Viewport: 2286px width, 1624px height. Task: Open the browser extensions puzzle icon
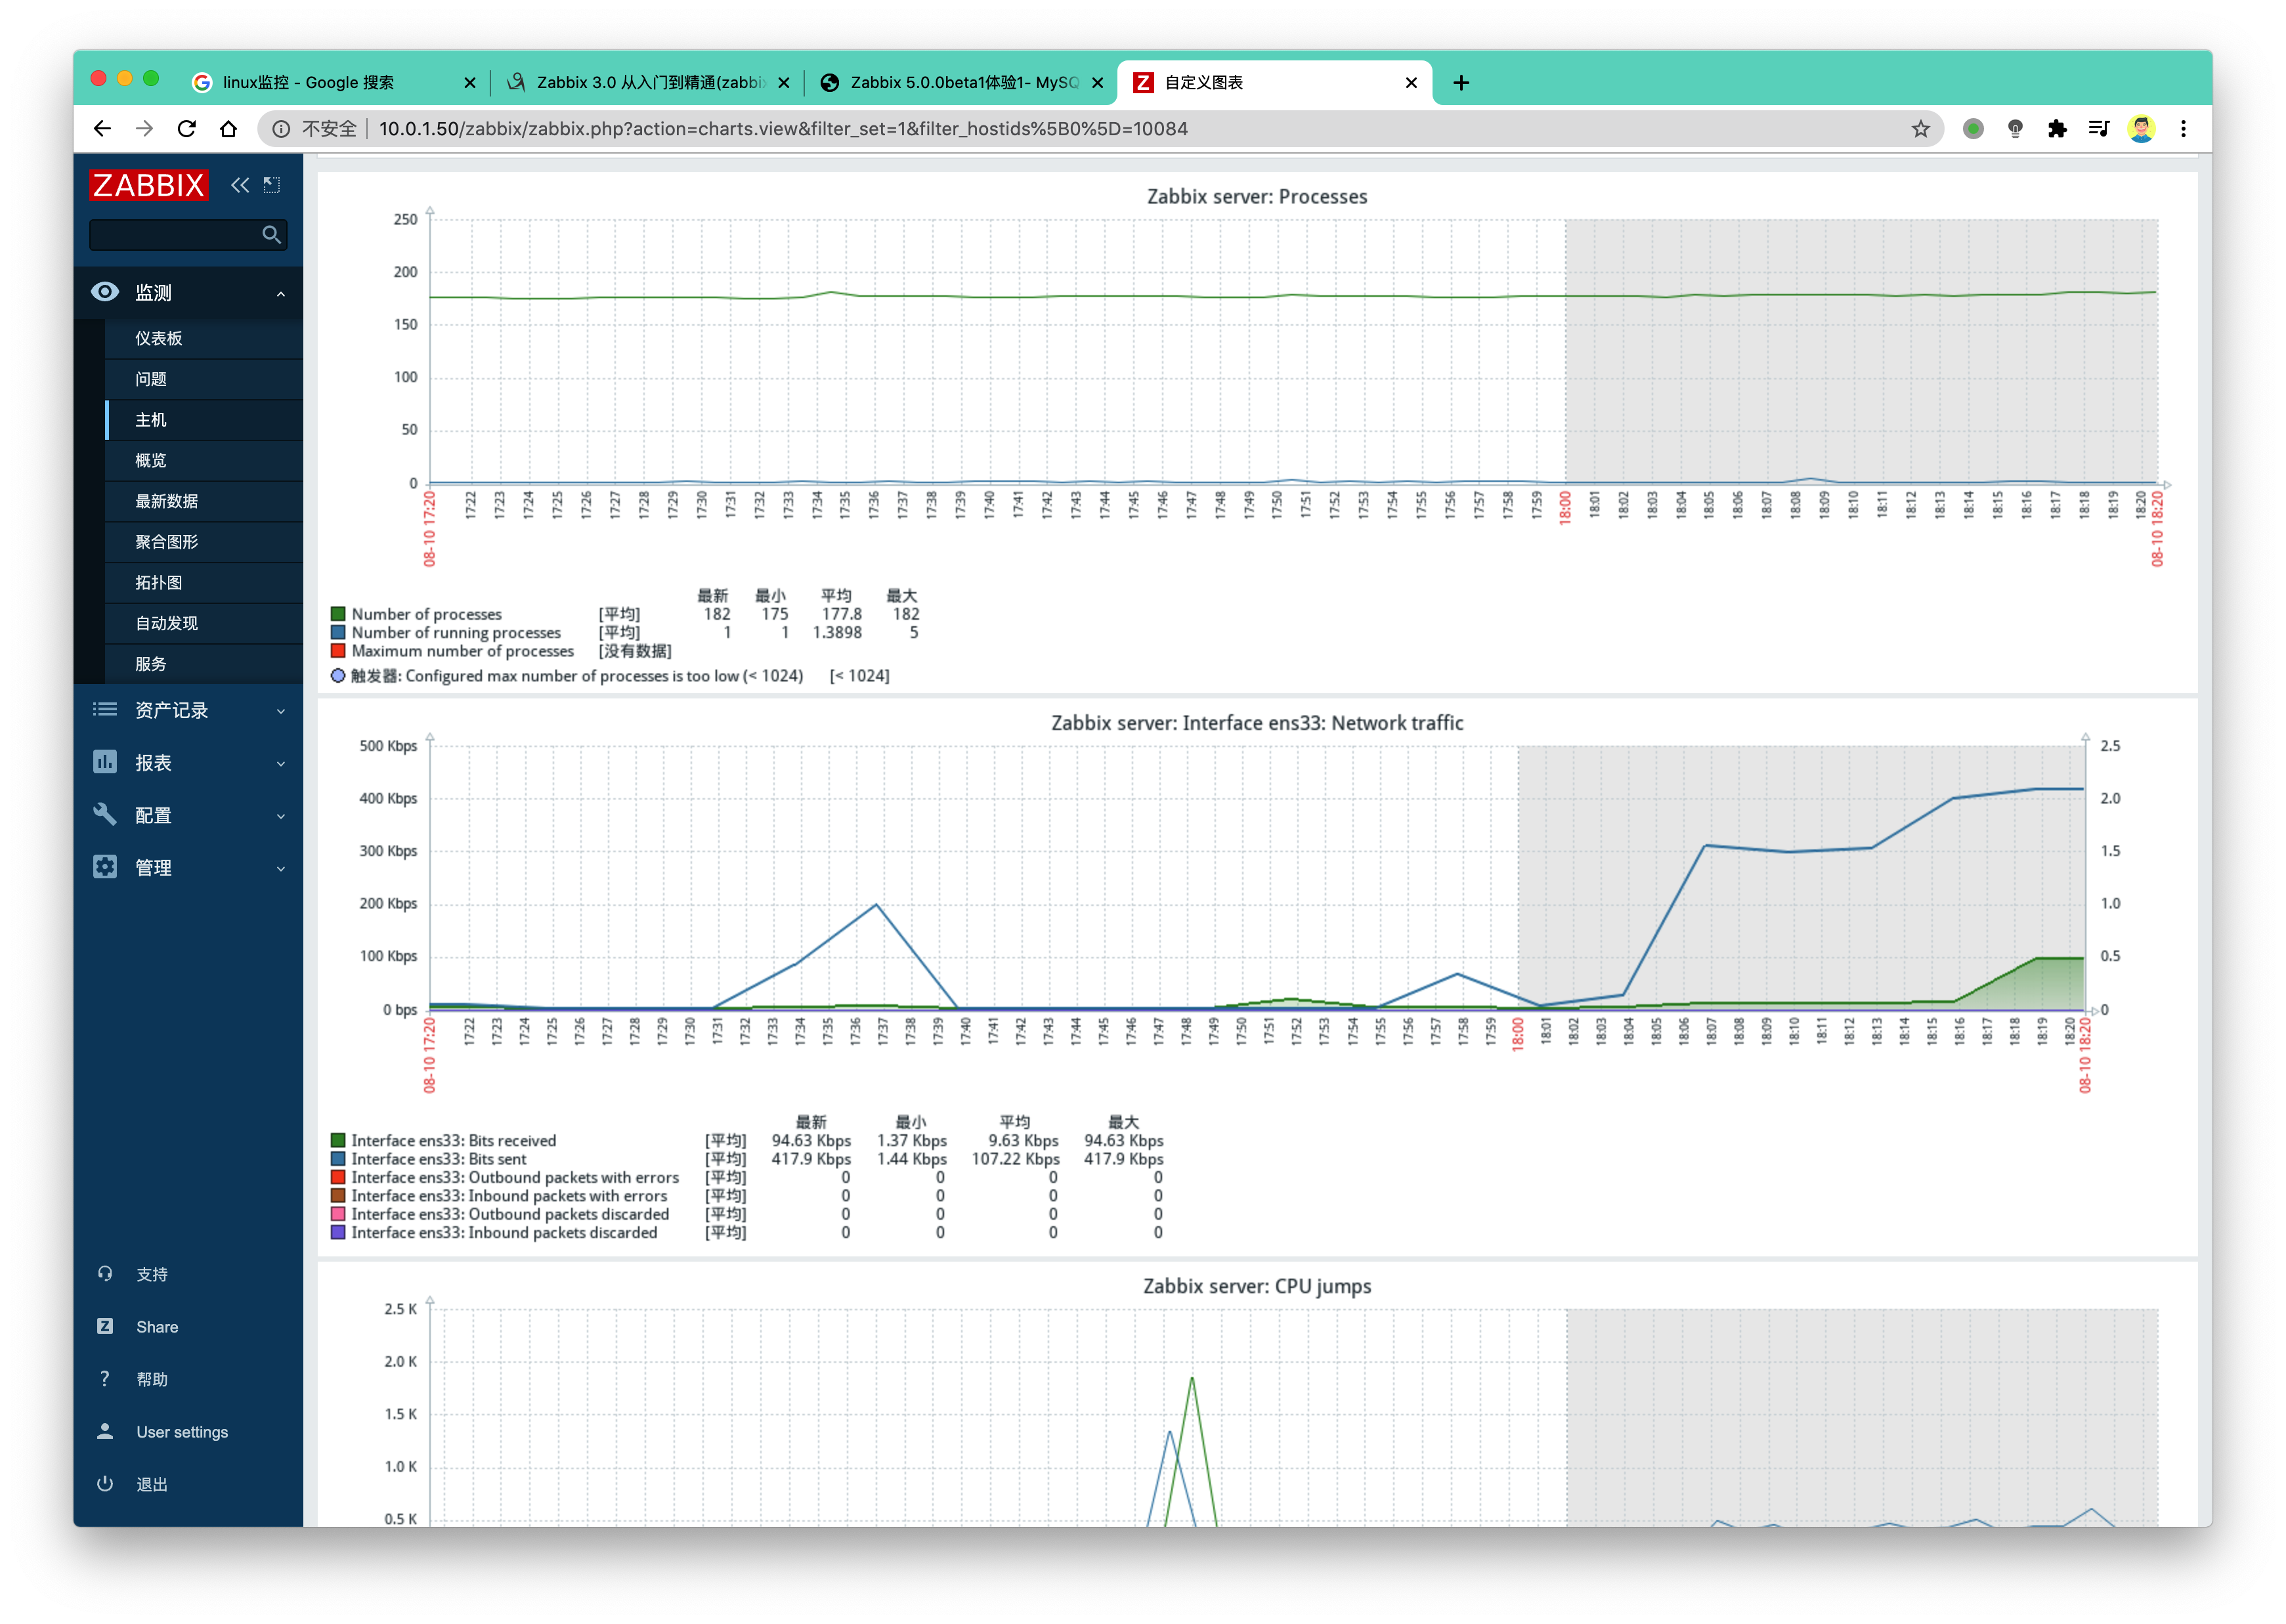pyautogui.click(x=2057, y=128)
